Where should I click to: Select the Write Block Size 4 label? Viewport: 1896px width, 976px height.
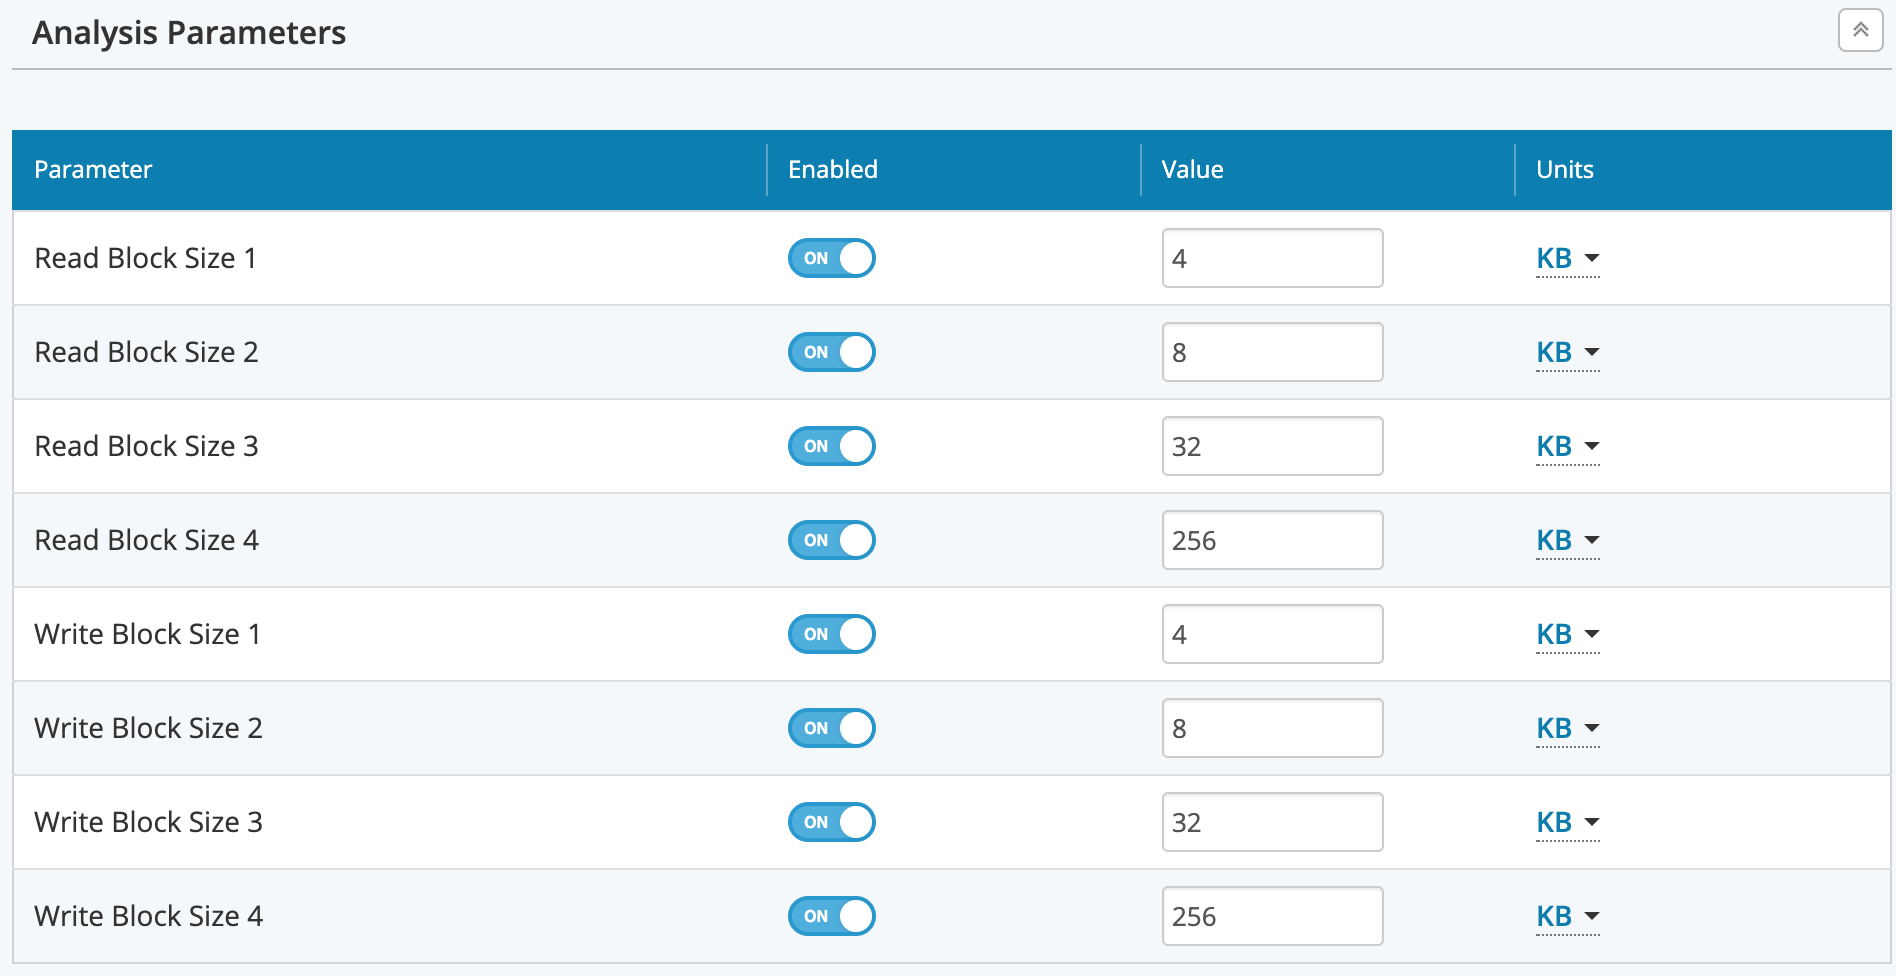pyautogui.click(x=148, y=916)
